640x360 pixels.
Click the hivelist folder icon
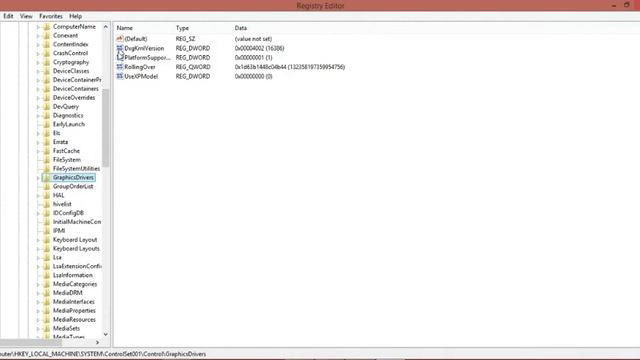pos(47,204)
